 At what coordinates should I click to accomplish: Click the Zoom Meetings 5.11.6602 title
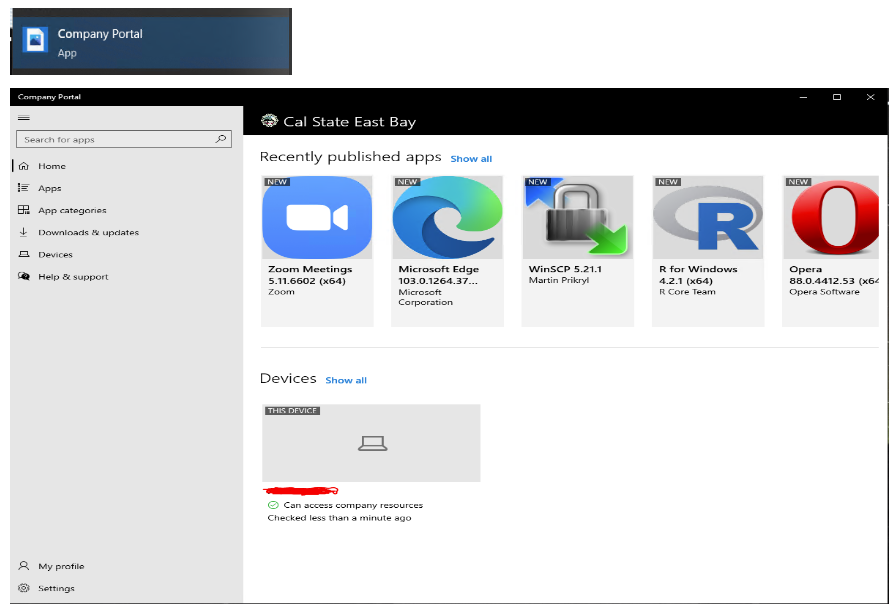(310, 275)
